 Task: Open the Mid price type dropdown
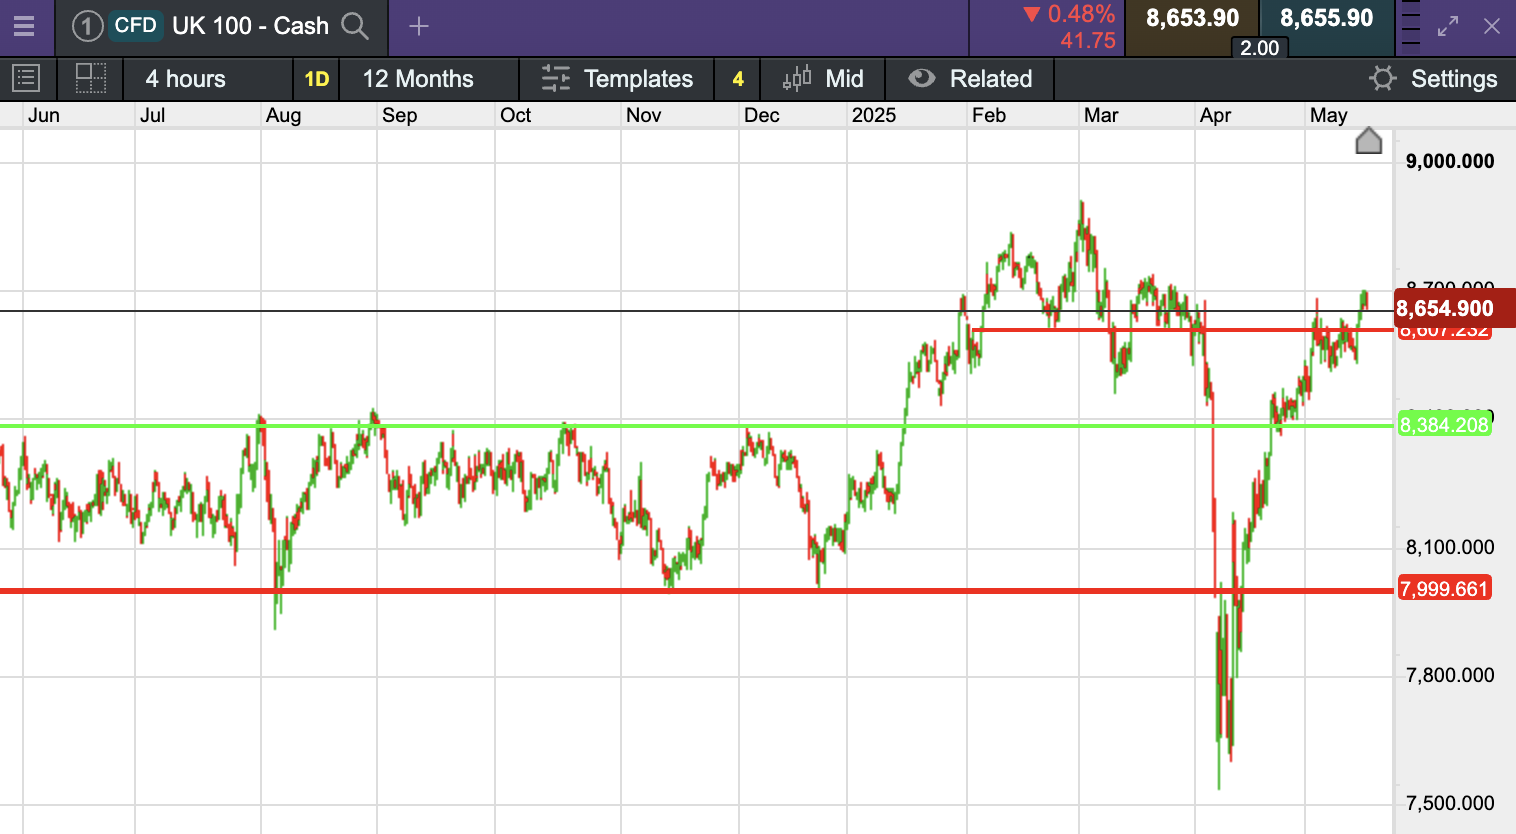[x=823, y=79]
